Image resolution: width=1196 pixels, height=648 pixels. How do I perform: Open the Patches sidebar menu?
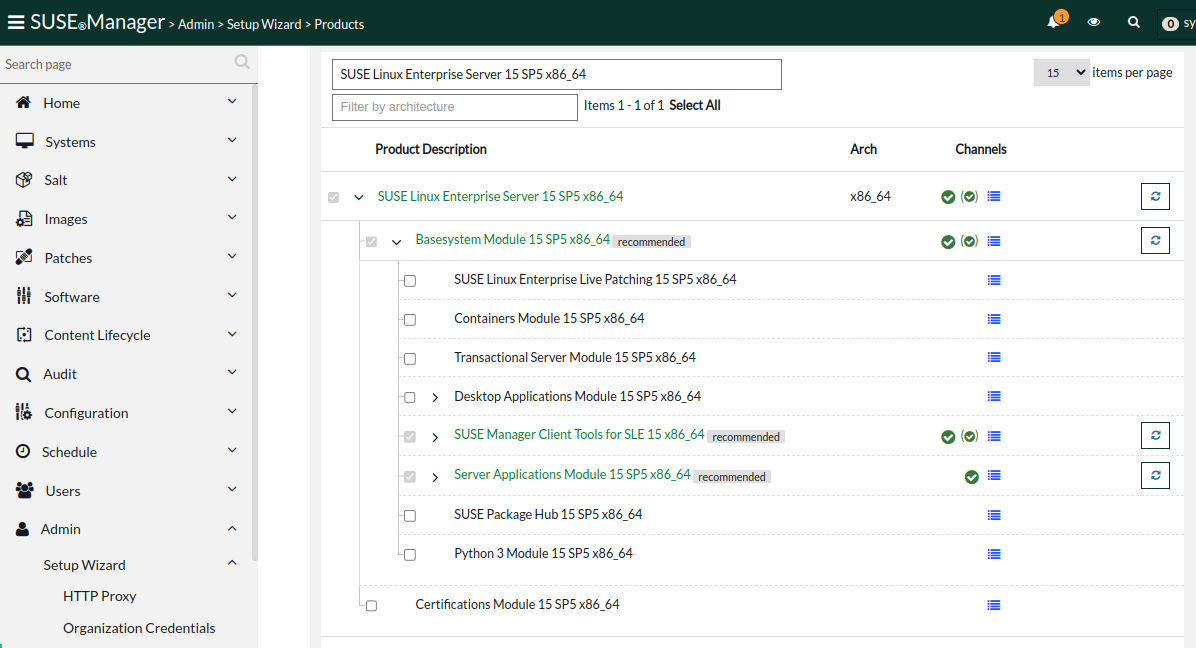(68, 258)
